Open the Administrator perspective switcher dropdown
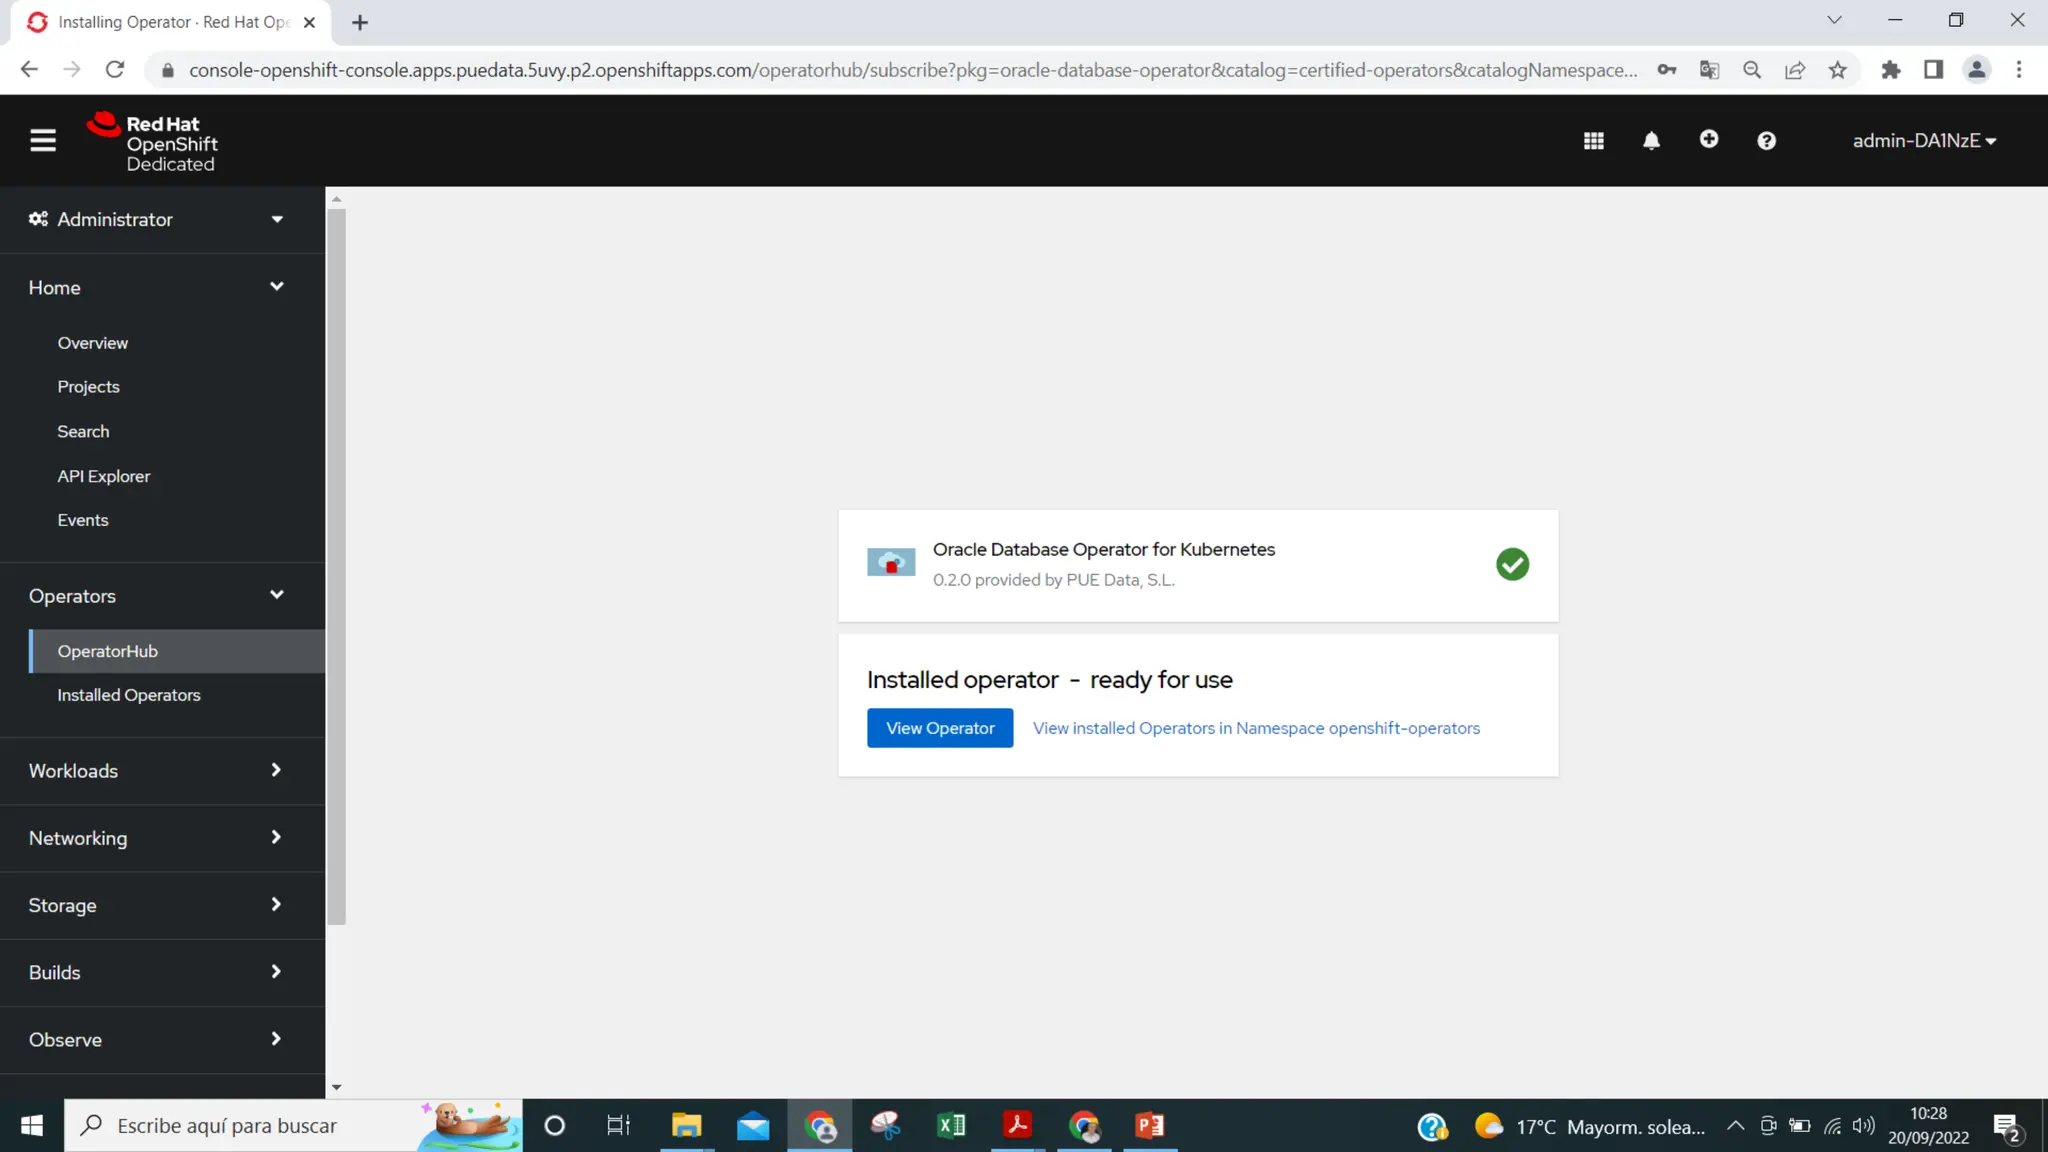 coord(156,219)
